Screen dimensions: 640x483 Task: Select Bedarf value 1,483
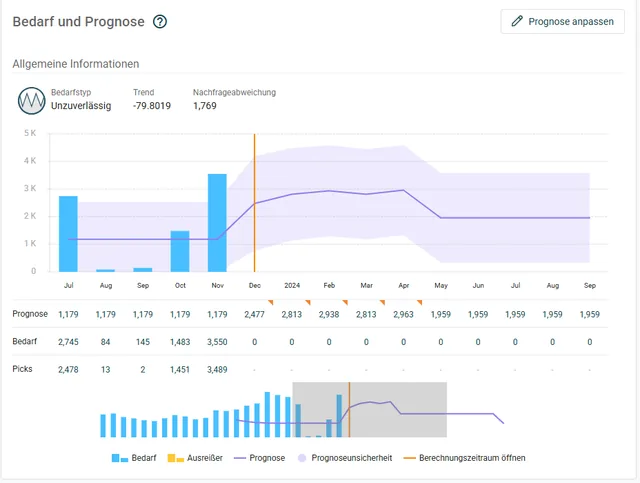[x=180, y=342]
